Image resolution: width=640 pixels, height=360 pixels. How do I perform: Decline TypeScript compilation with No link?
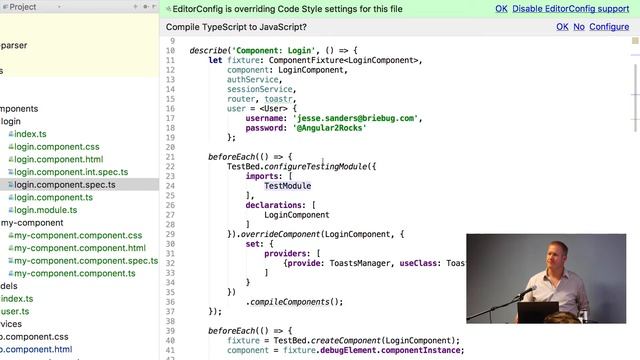coord(579,27)
